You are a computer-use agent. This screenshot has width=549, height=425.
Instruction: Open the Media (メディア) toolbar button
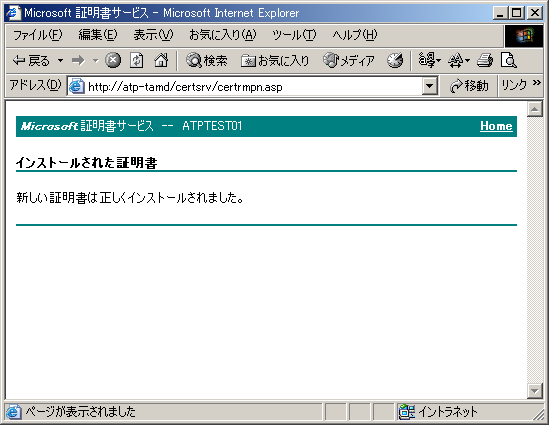[349, 61]
